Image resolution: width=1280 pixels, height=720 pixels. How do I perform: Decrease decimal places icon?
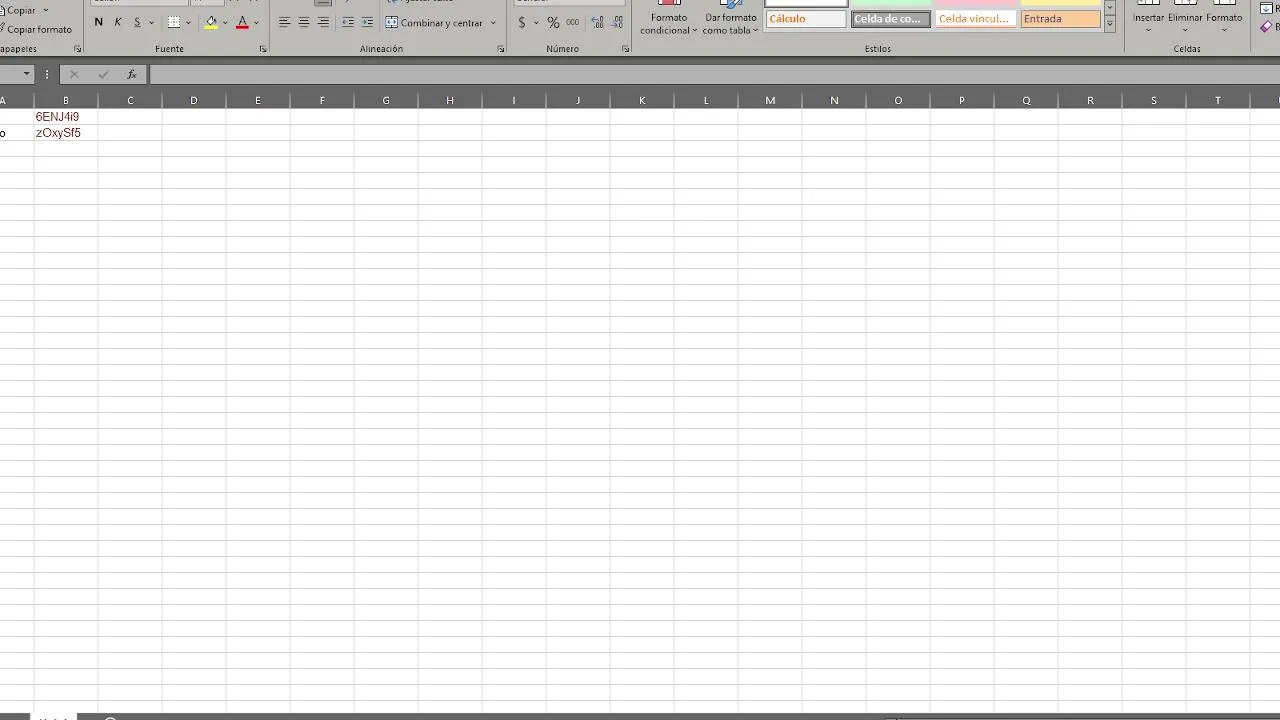coord(618,22)
